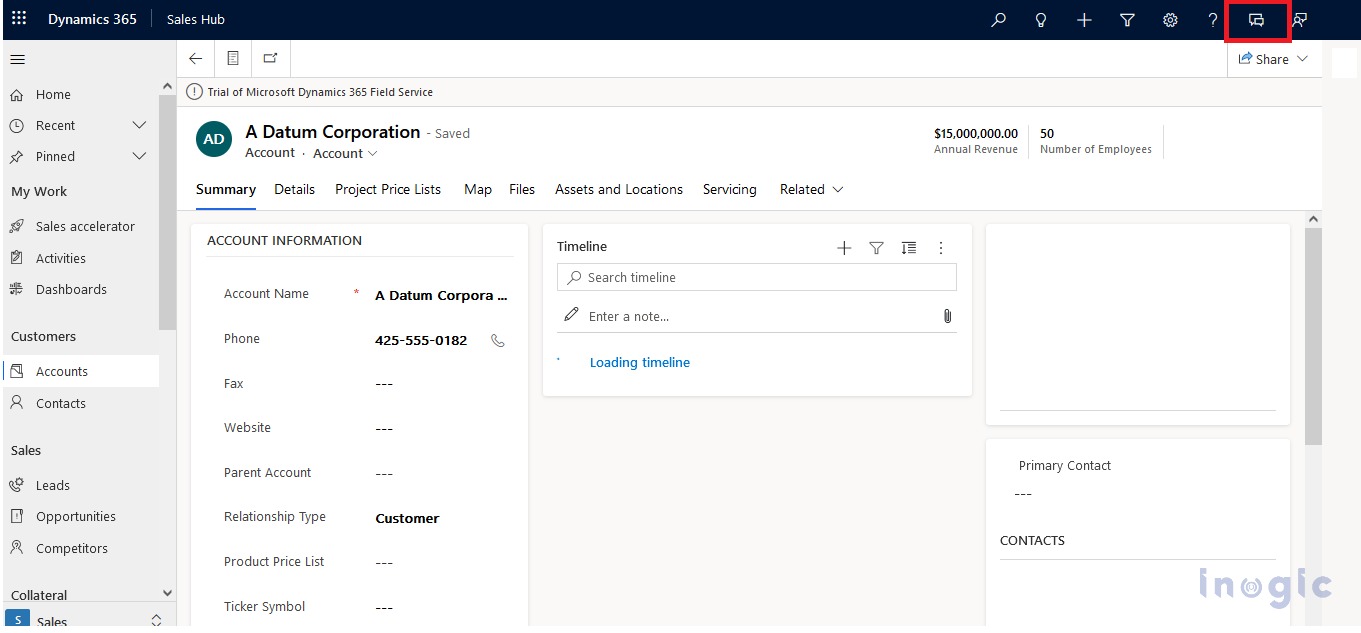Click the person chat icon at far right
The height and width of the screenshot is (633, 1361).
point(1300,20)
